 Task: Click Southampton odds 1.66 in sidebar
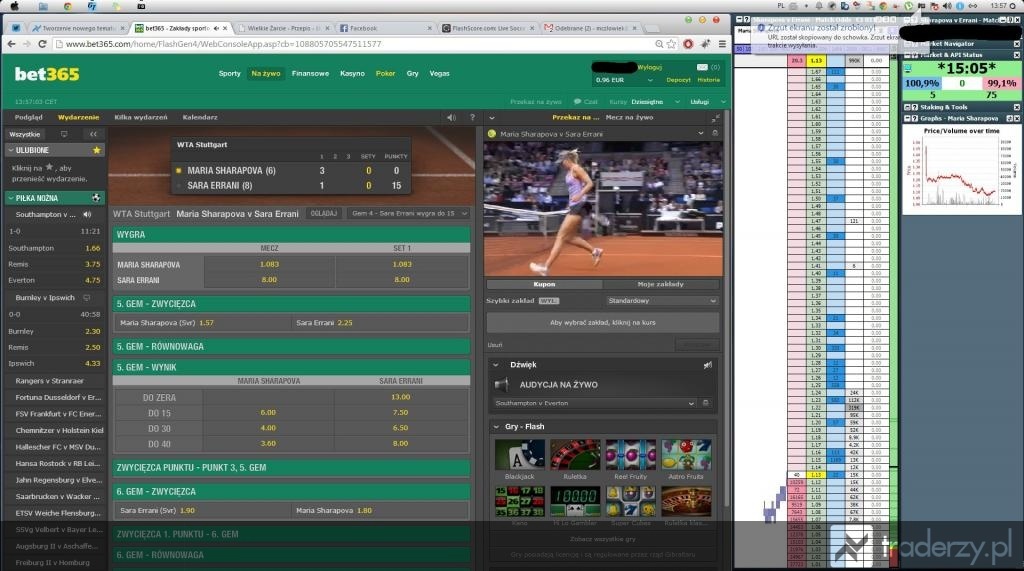tap(93, 248)
